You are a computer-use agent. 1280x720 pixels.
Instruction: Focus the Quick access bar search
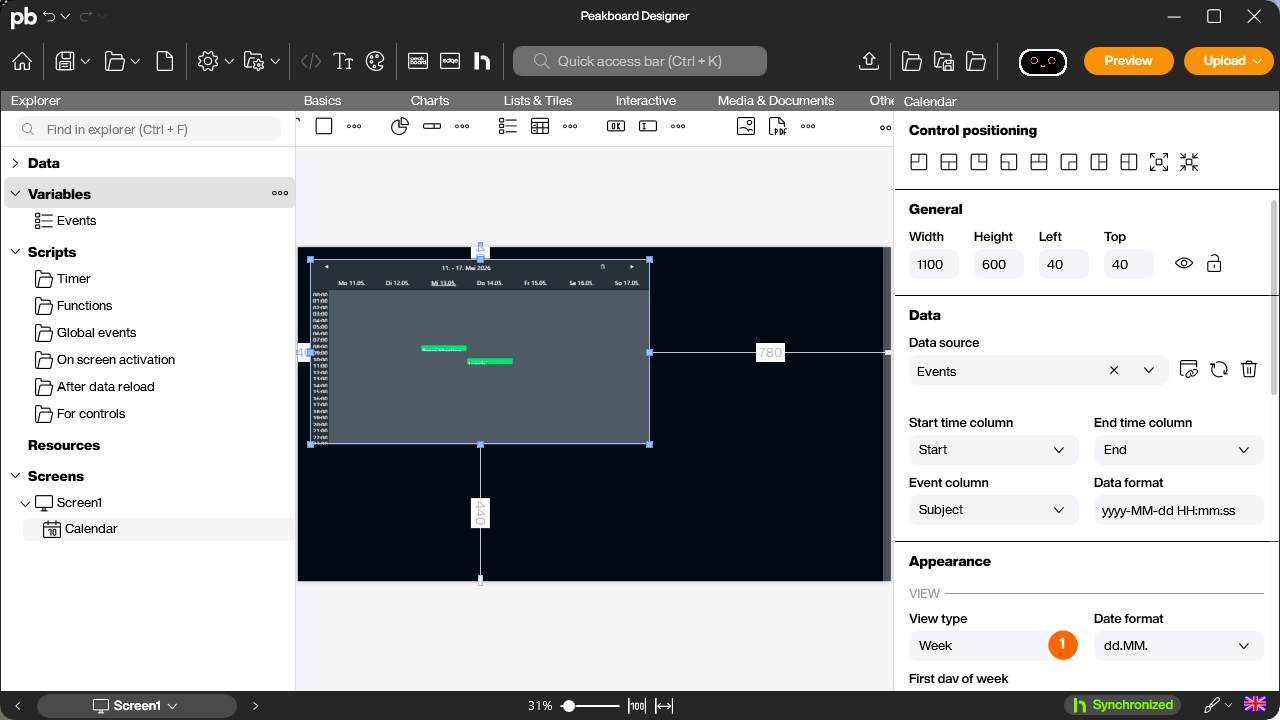(x=640, y=61)
